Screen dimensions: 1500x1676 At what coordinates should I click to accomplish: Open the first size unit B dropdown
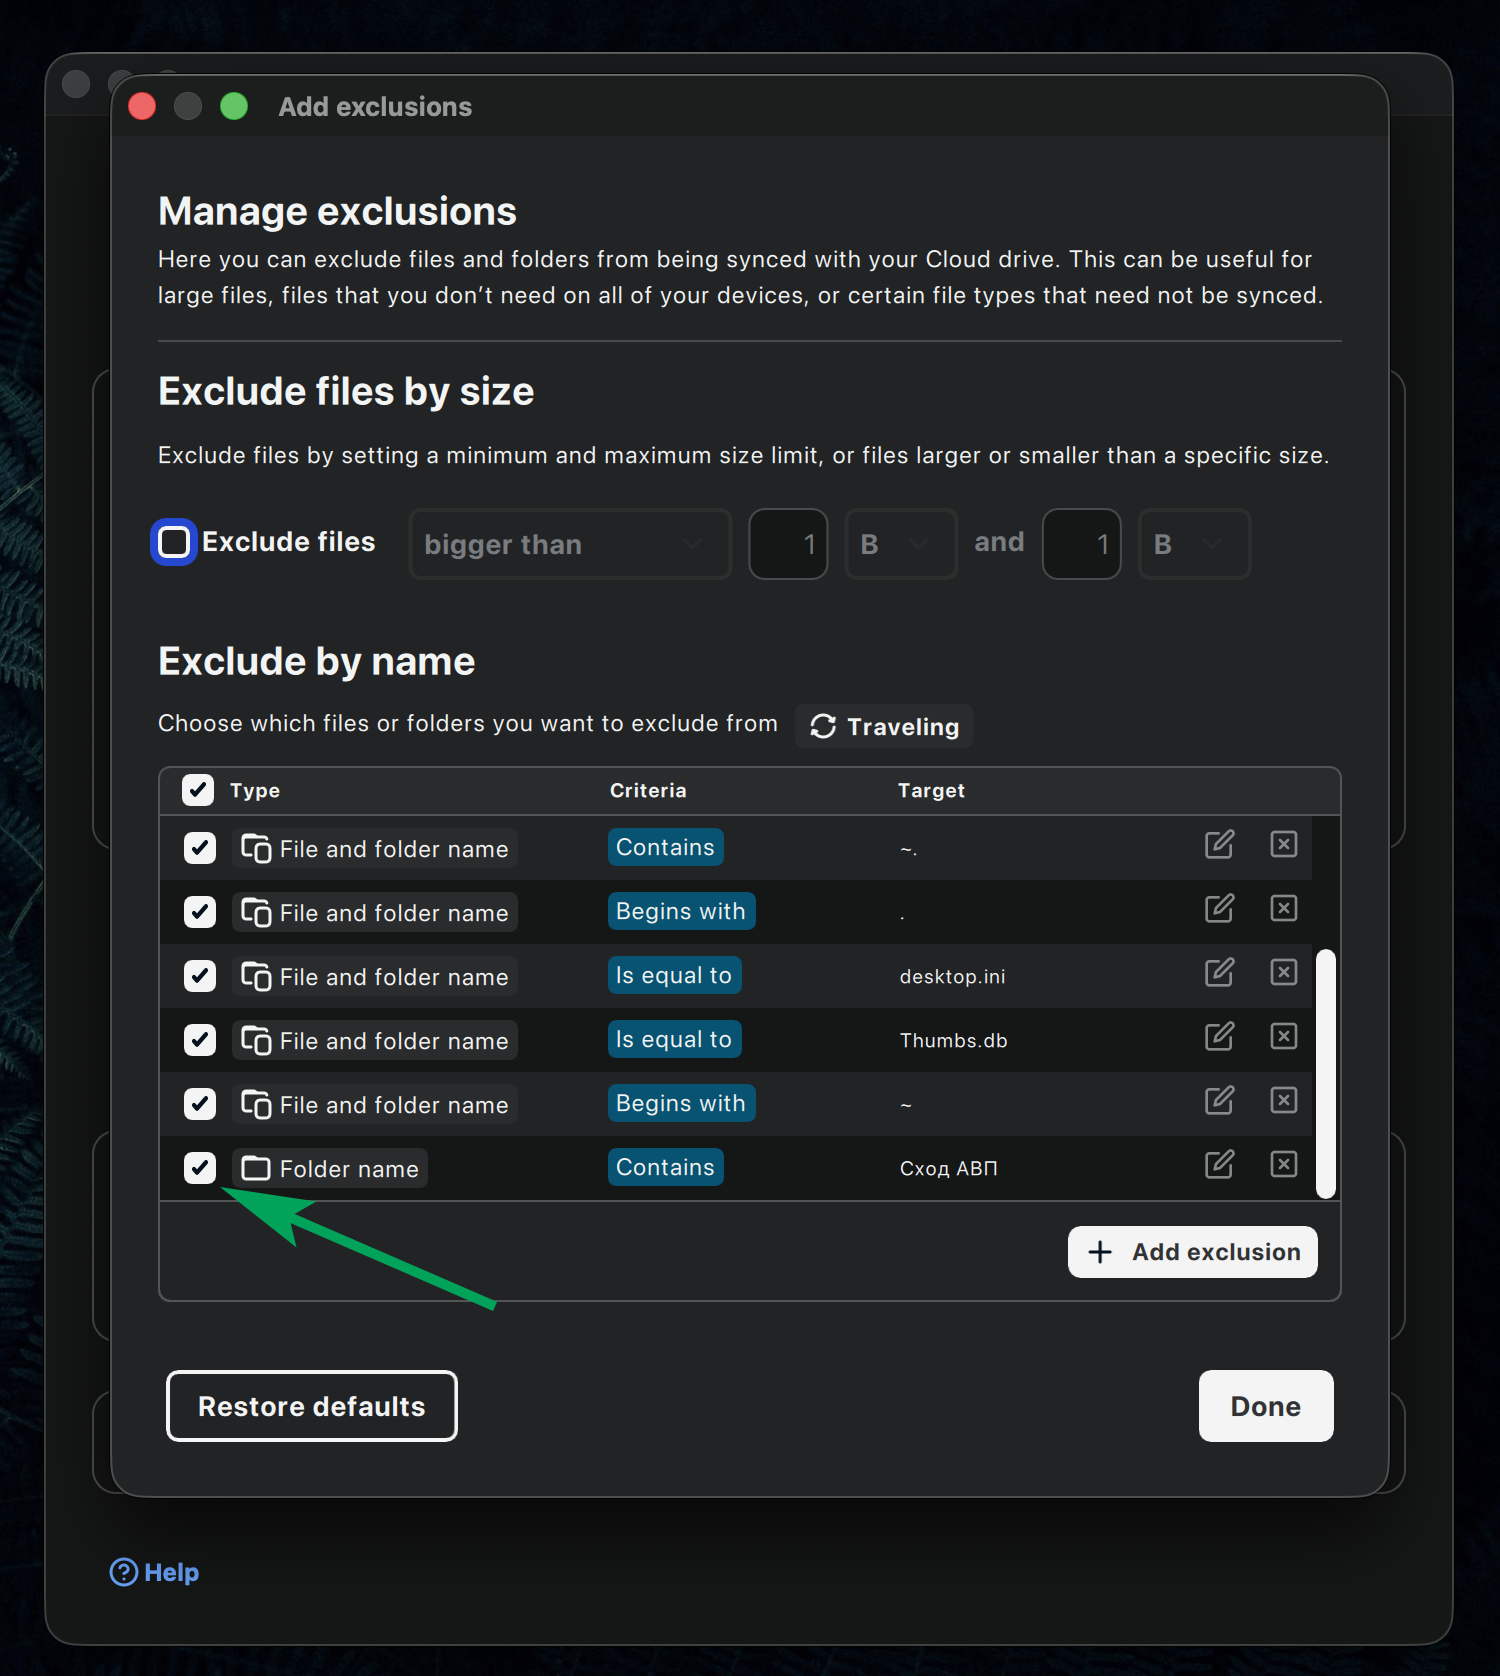click(900, 544)
